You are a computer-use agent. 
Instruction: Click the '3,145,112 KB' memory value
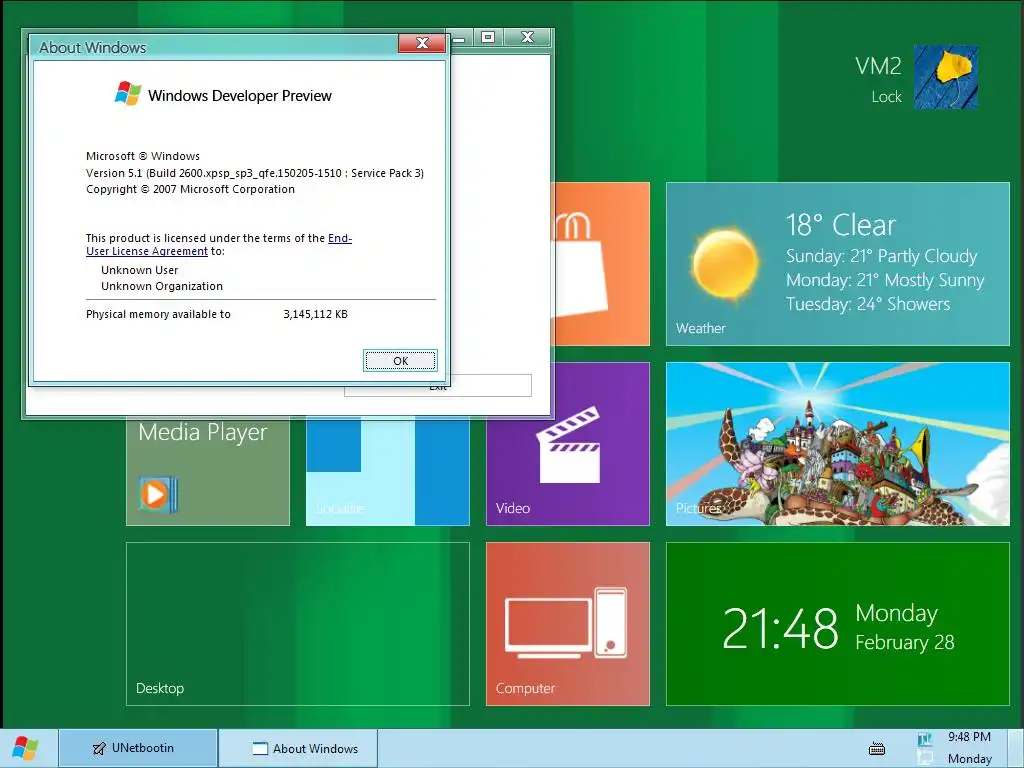click(315, 314)
